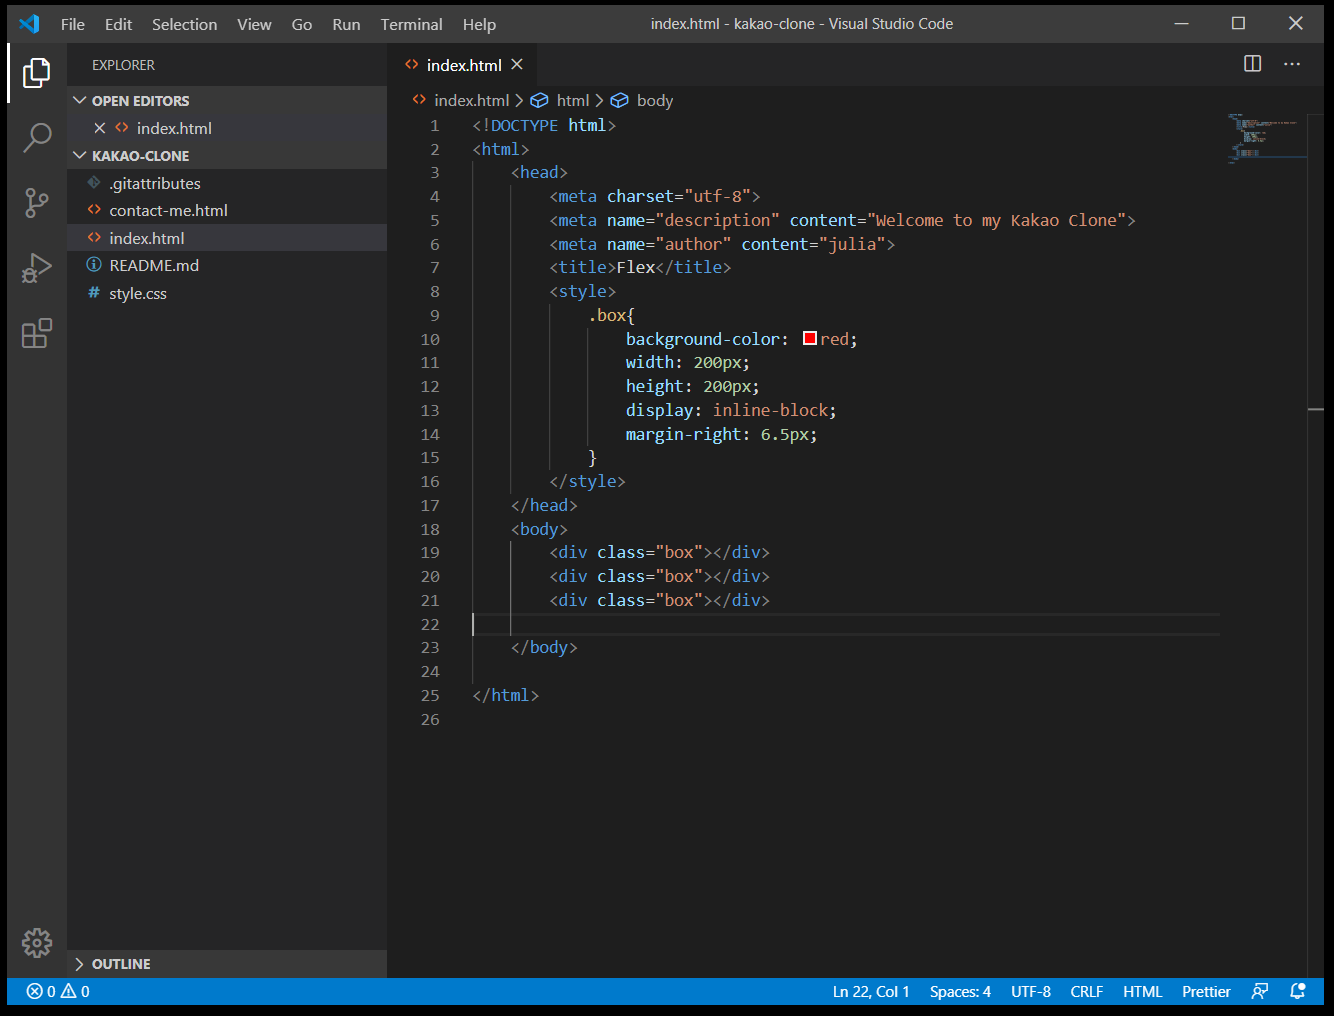This screenshot has width=1334, height=1016.
Task: Collapse the Open Editors section
Action: coord(80,100)
